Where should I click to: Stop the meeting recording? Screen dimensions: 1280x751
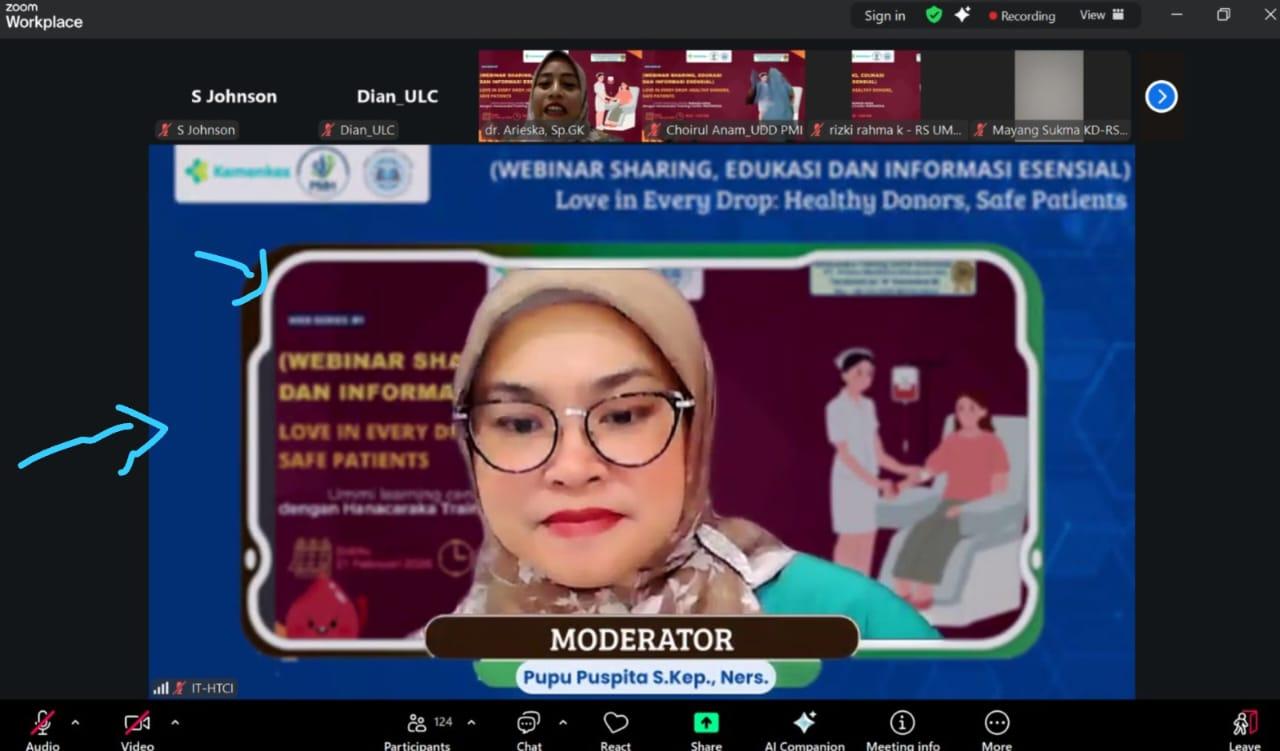click(1022, 15)
